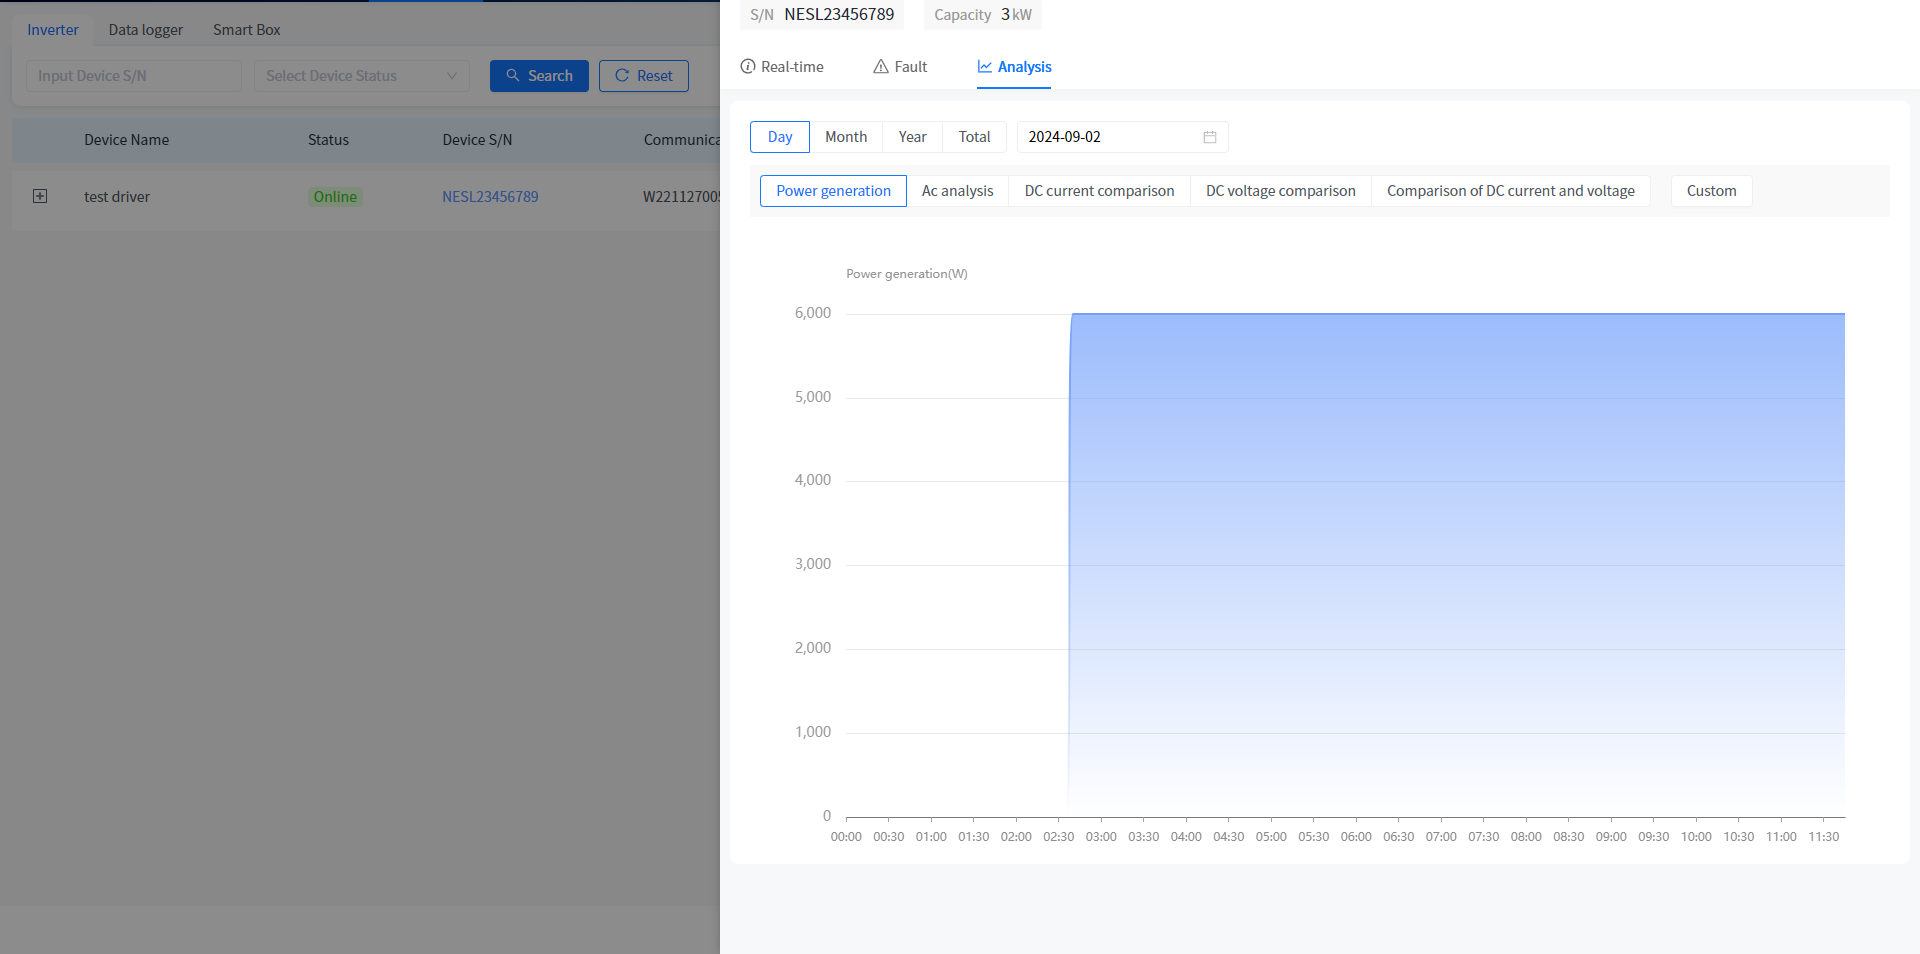Show the Ac analysis chart
The height and width of the screenshot is (954, 1920).
click(957, 191)
